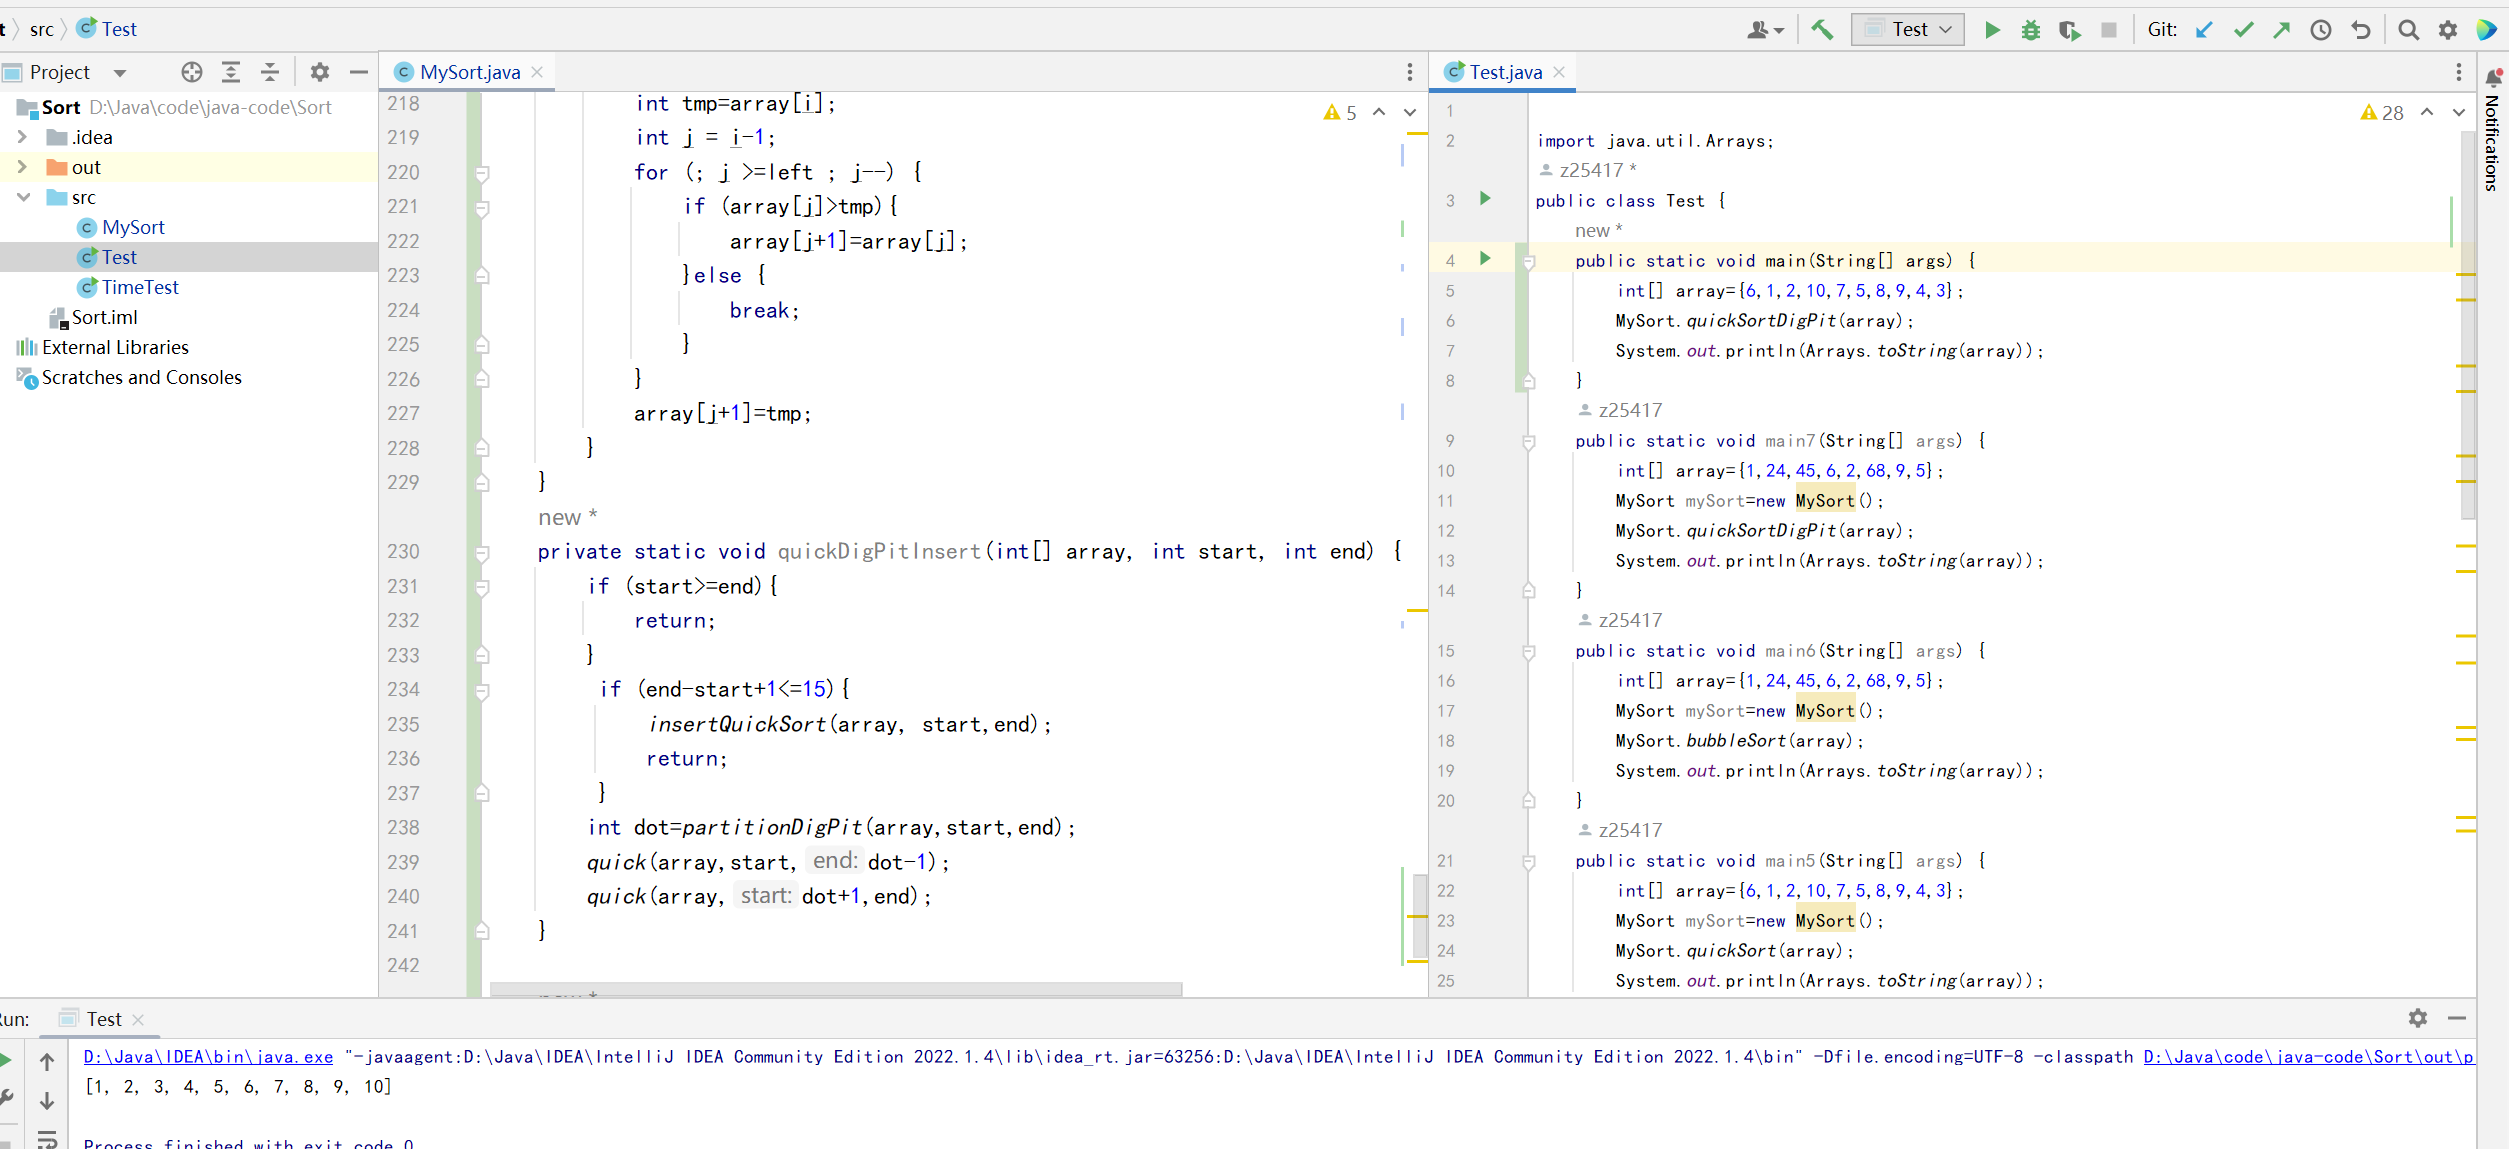Open the java.exe path link in console

click(208, 1057)
